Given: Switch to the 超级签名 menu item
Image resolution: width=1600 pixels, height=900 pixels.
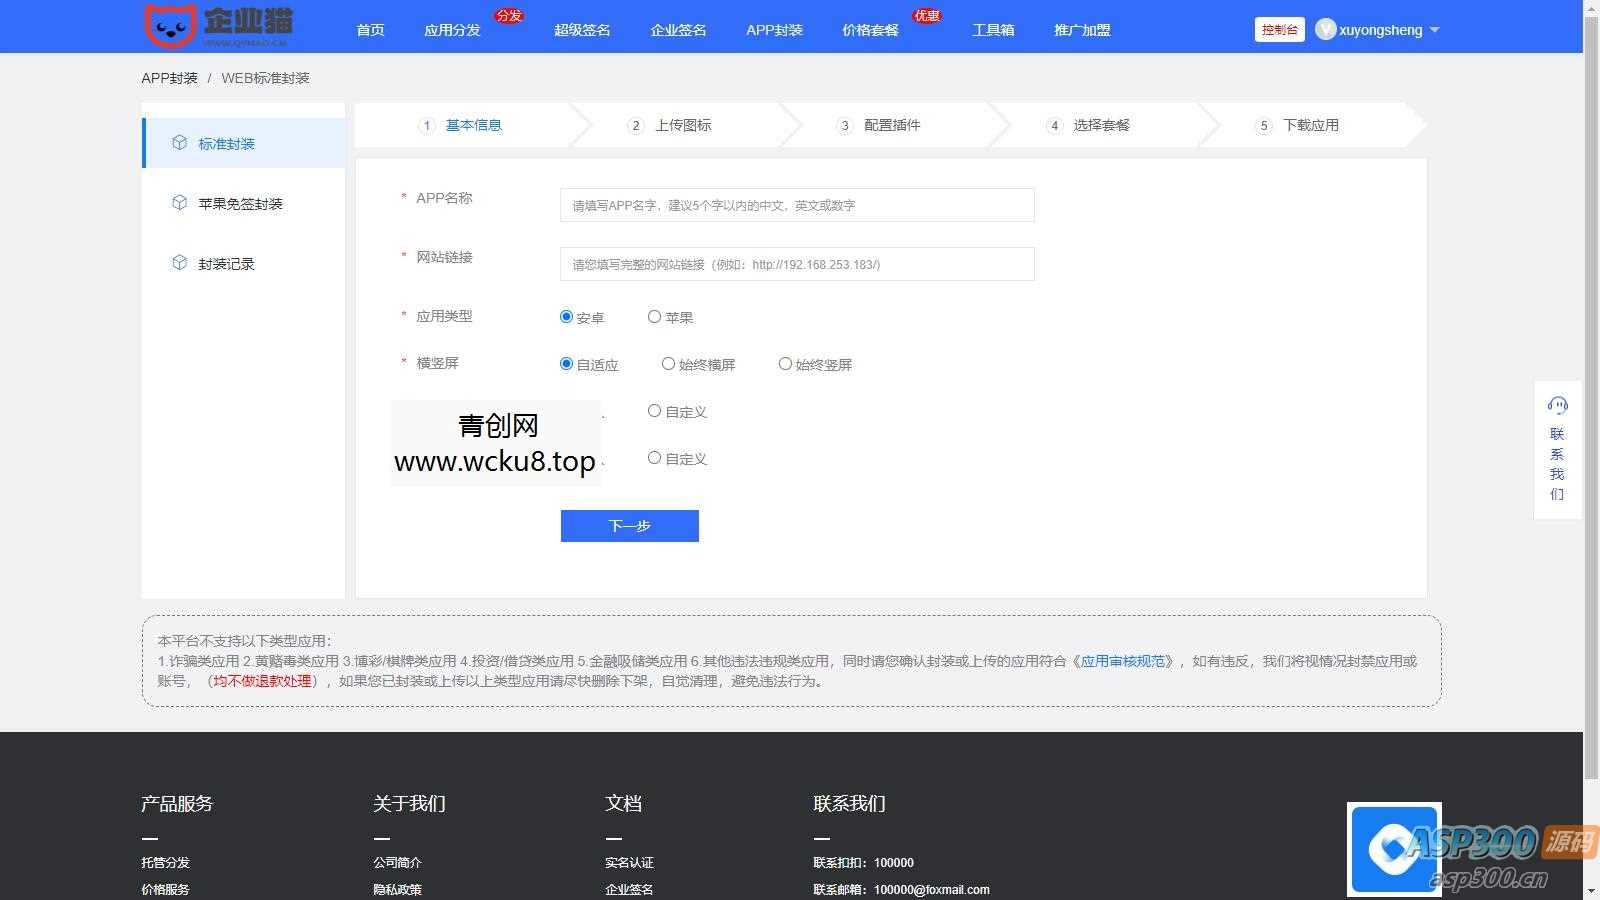Looking at the screenshot, I should point(581,29).
